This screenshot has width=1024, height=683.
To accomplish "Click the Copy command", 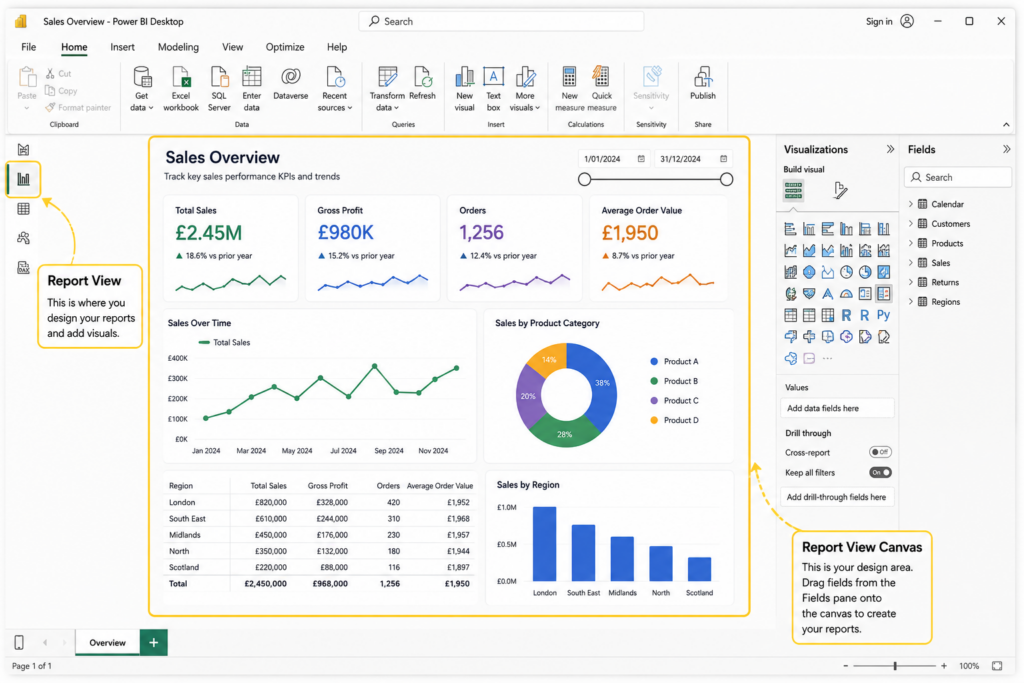I will 61,91.
